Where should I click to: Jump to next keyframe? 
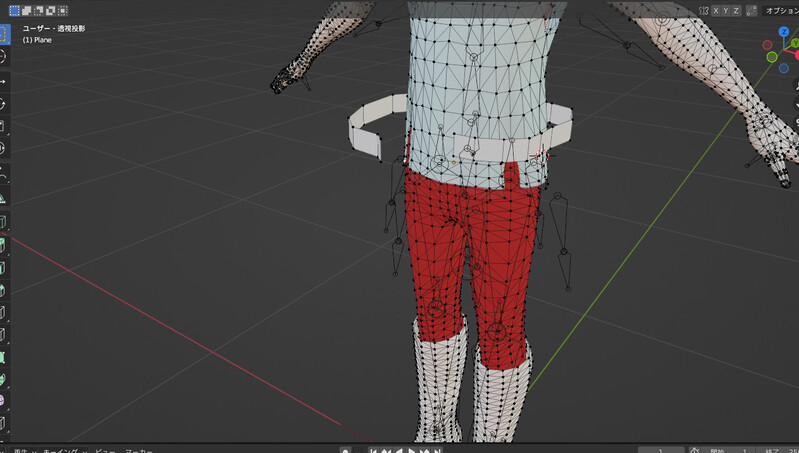pos(424,450)
